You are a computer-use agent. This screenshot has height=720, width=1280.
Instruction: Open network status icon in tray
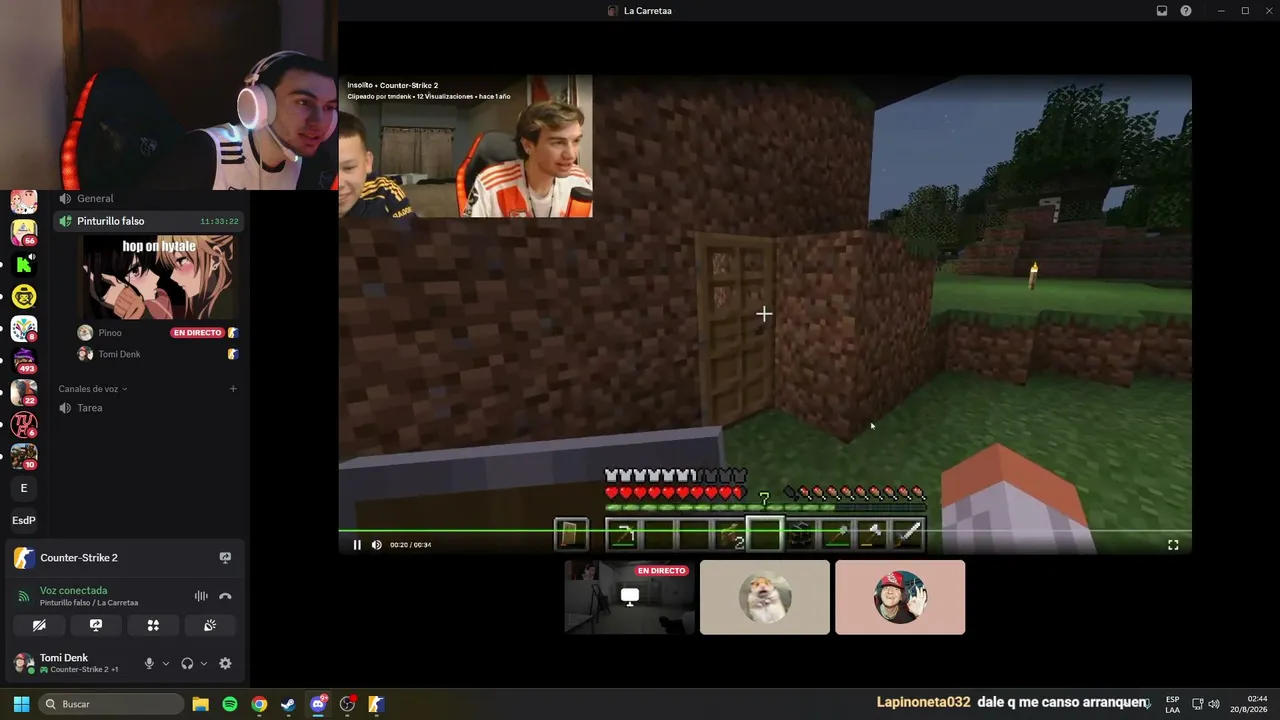coord(1197,704)
